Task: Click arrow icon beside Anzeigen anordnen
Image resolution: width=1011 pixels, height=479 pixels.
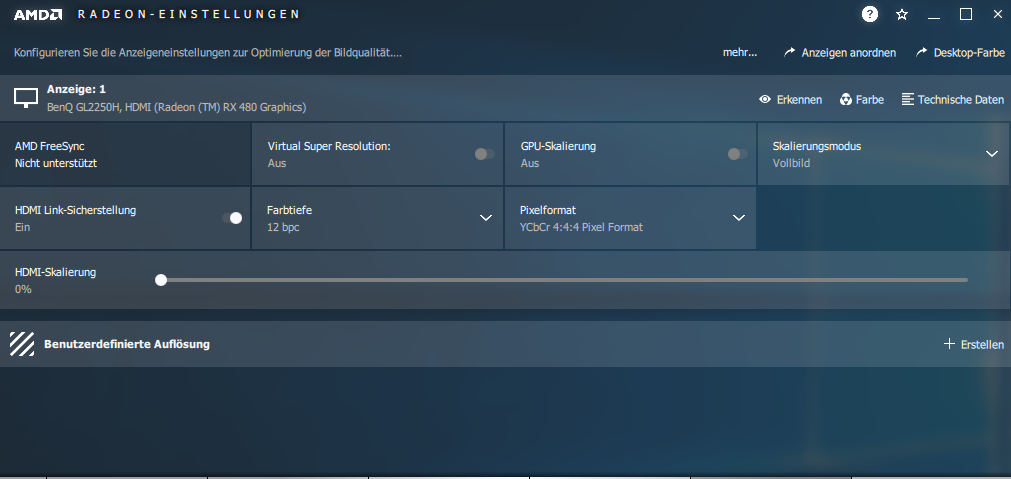Action: [x=789, y=52]
